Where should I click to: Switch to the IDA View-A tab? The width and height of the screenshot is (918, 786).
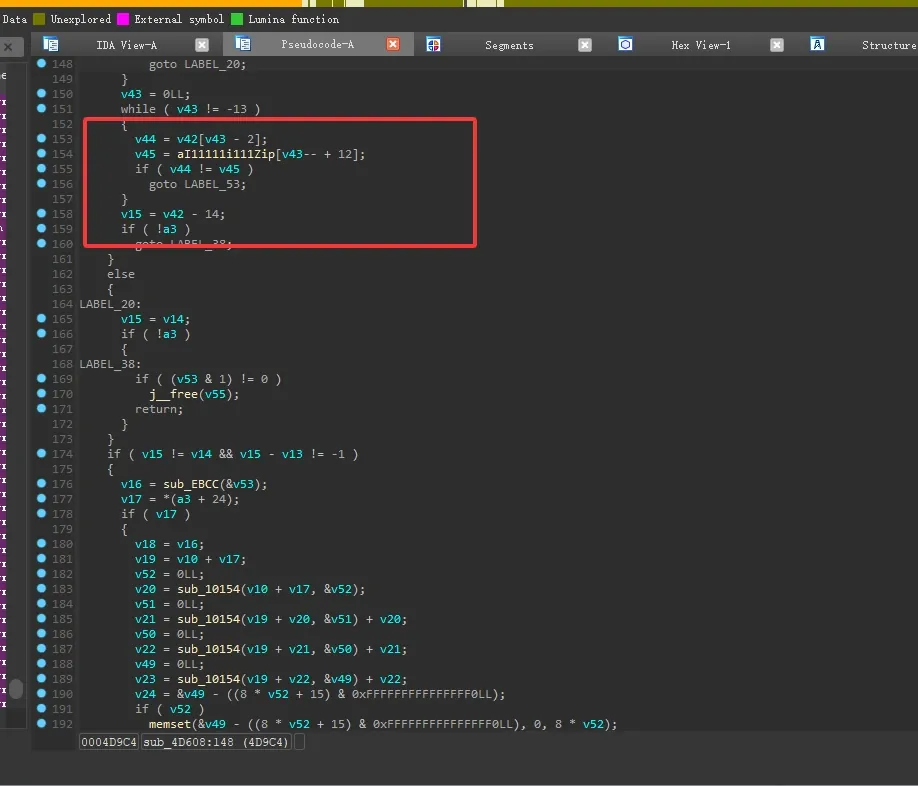(126, 45)
